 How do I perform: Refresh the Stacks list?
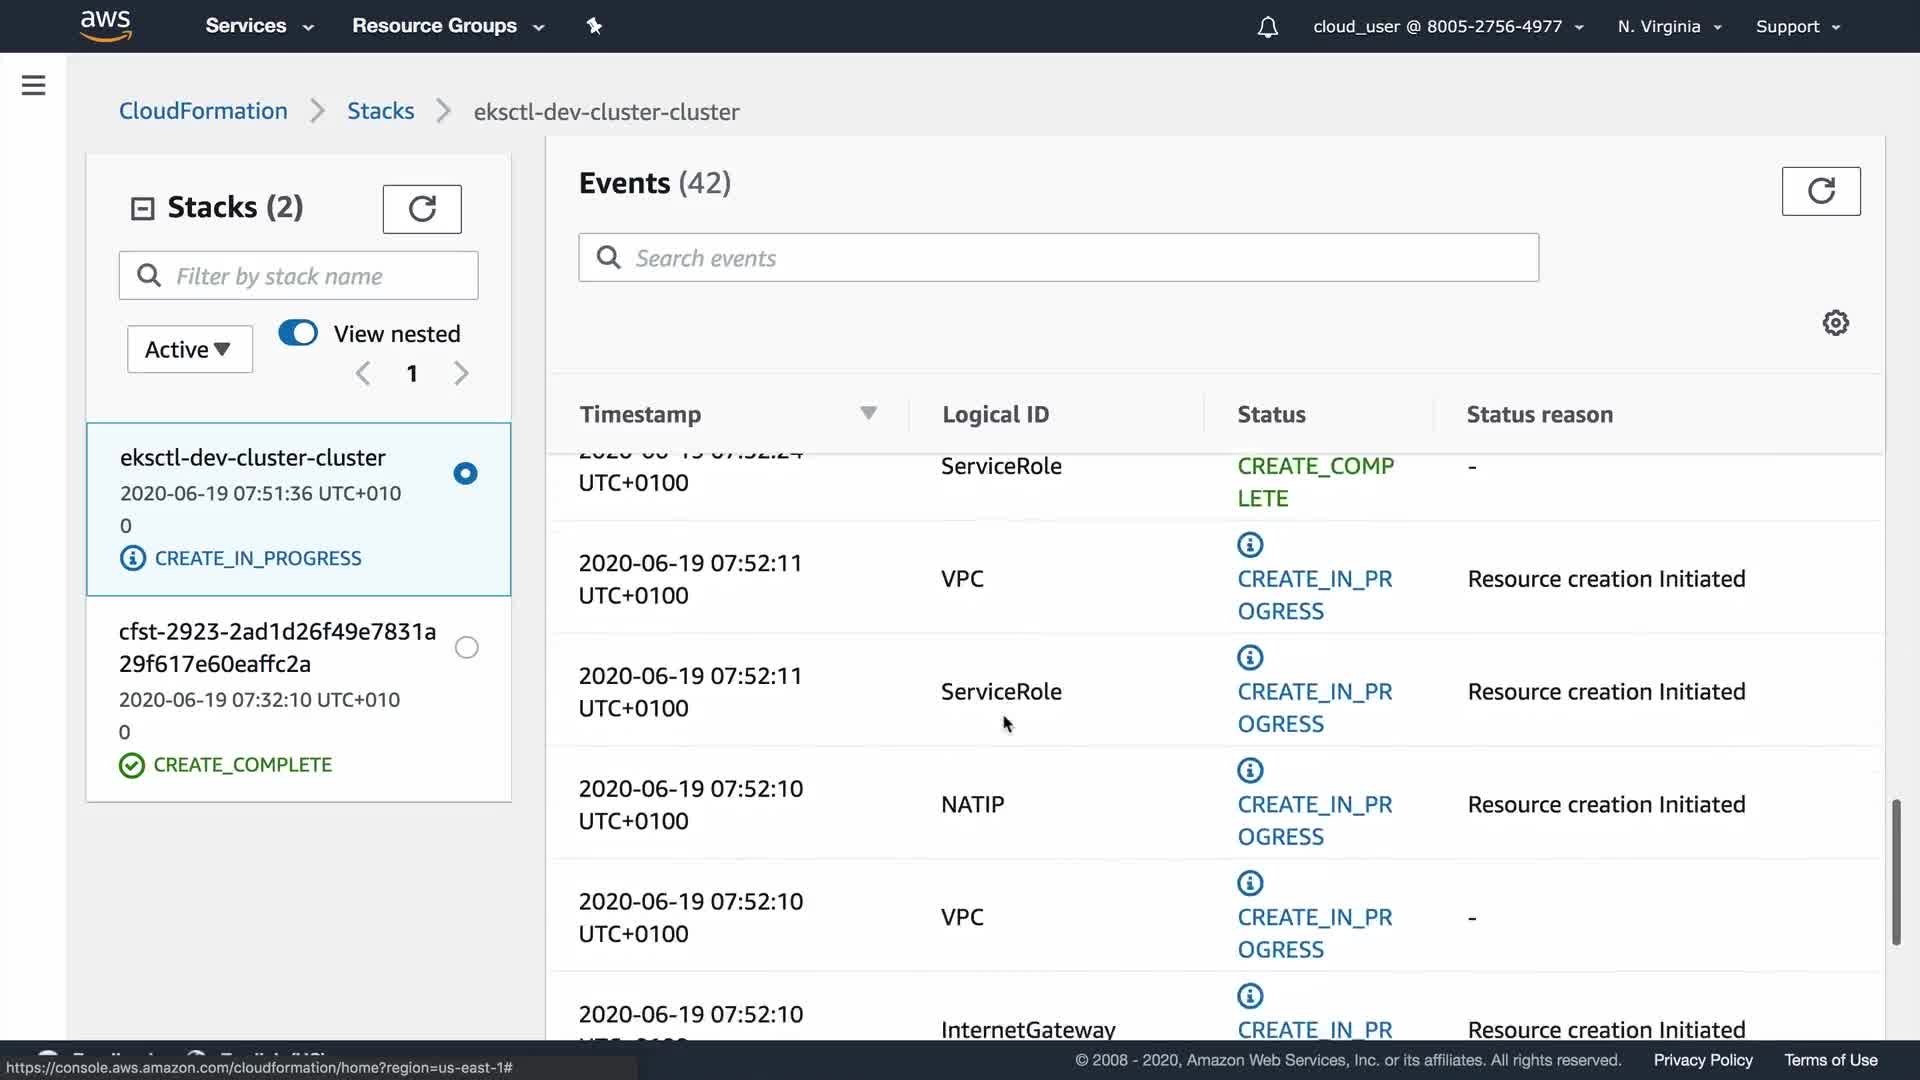click(x=421, y=209)
